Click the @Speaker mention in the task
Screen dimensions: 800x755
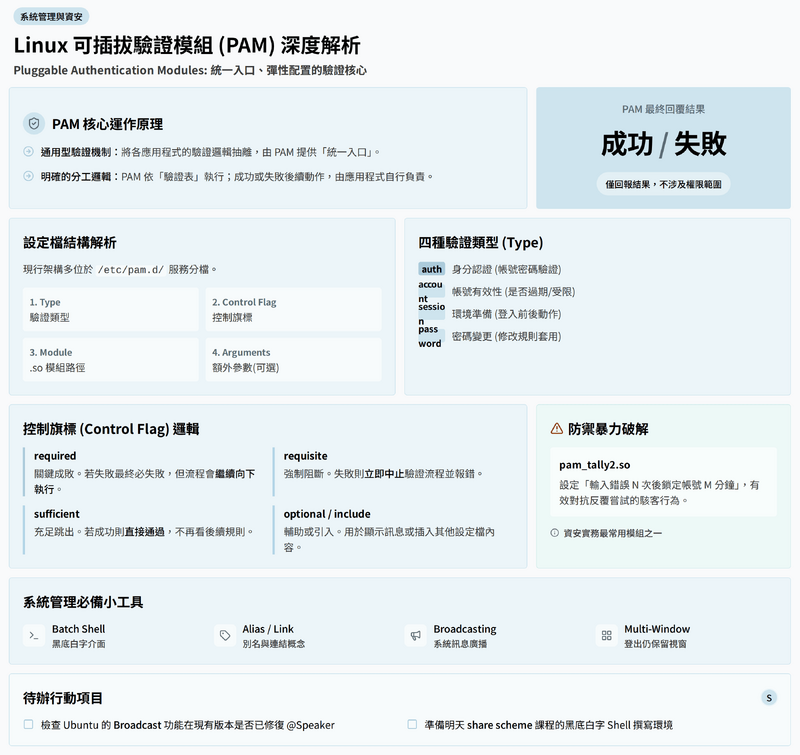coord(309,724)
